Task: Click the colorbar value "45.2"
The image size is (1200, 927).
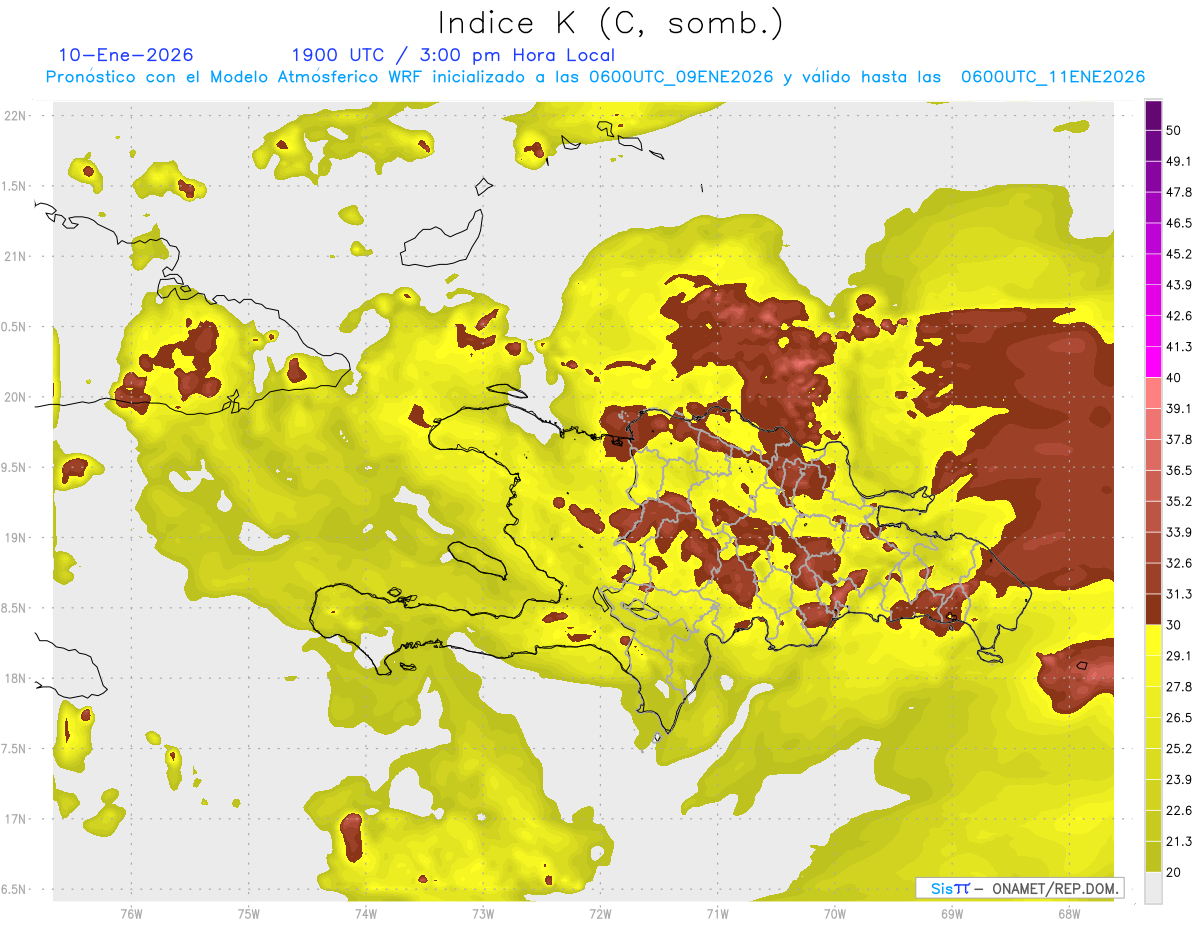Action: 1179,254
